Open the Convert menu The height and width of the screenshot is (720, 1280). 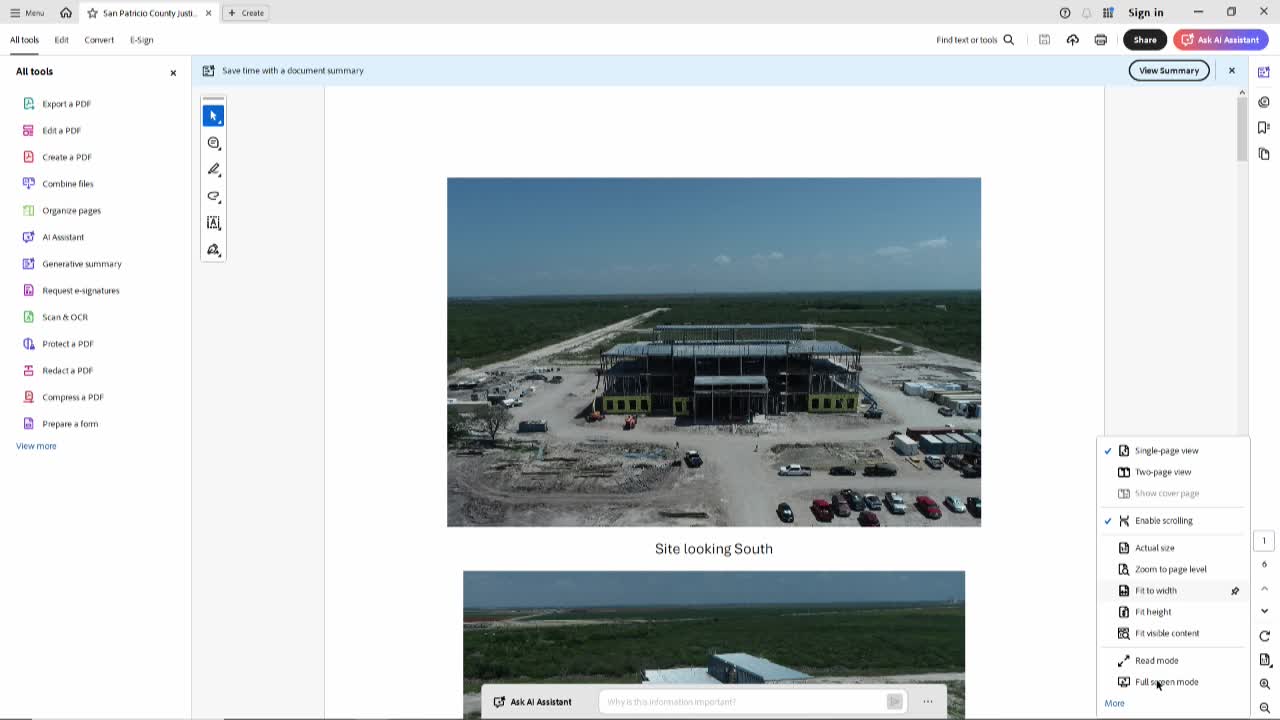pyautogui.click(x=99, y=40)
